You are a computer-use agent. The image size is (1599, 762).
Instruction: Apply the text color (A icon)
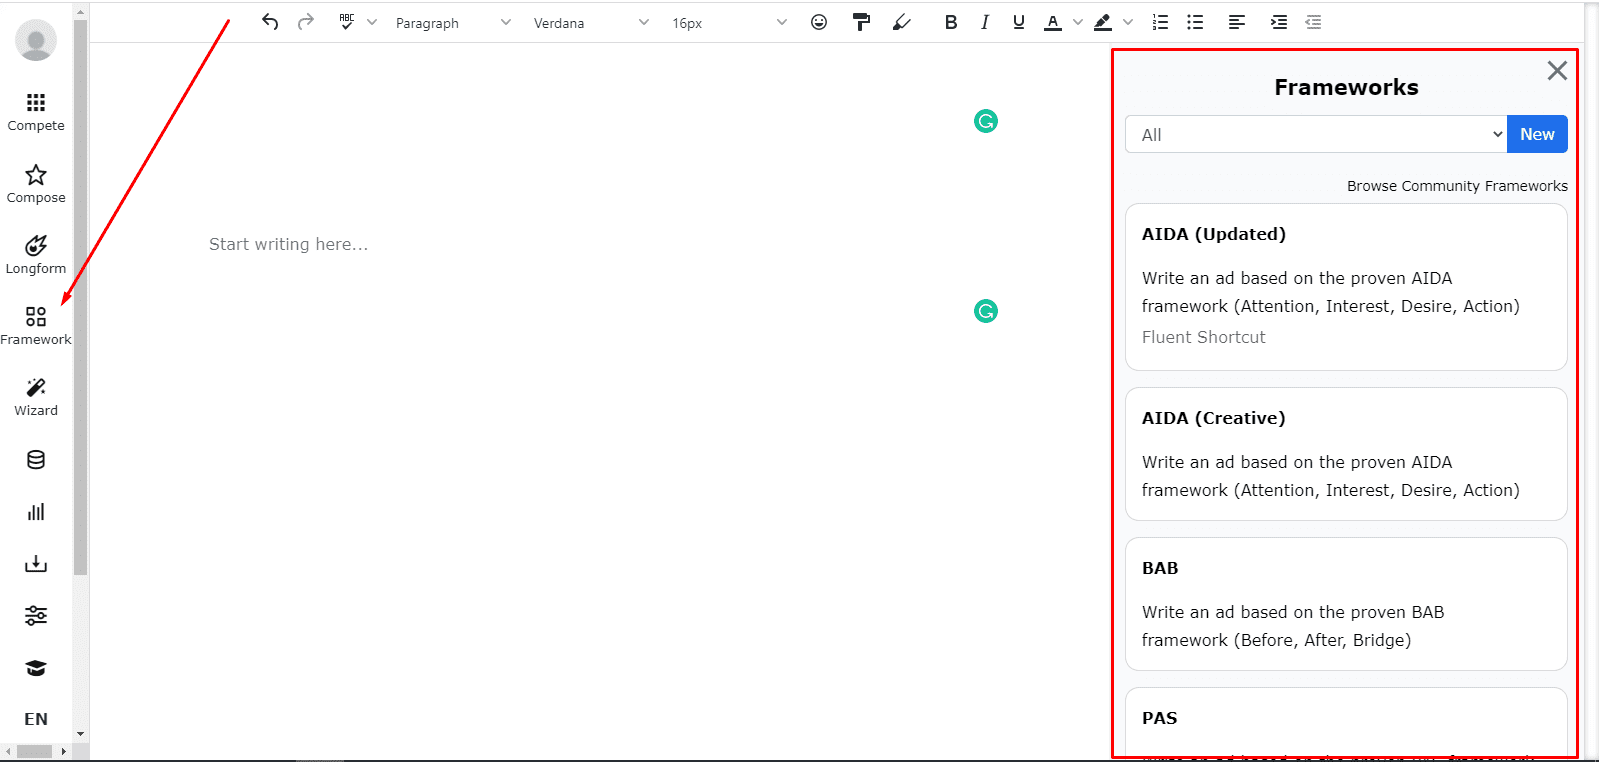(x=1053, y=22)
